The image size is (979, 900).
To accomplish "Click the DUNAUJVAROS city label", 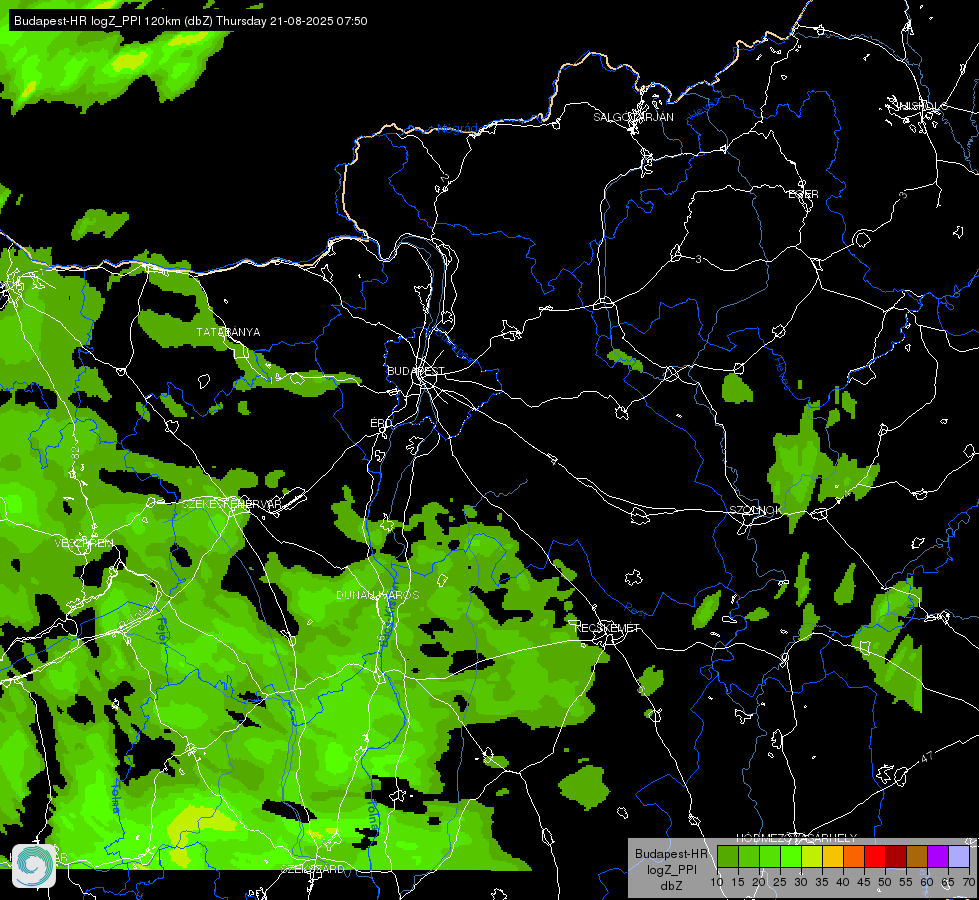I will [378, 595].
